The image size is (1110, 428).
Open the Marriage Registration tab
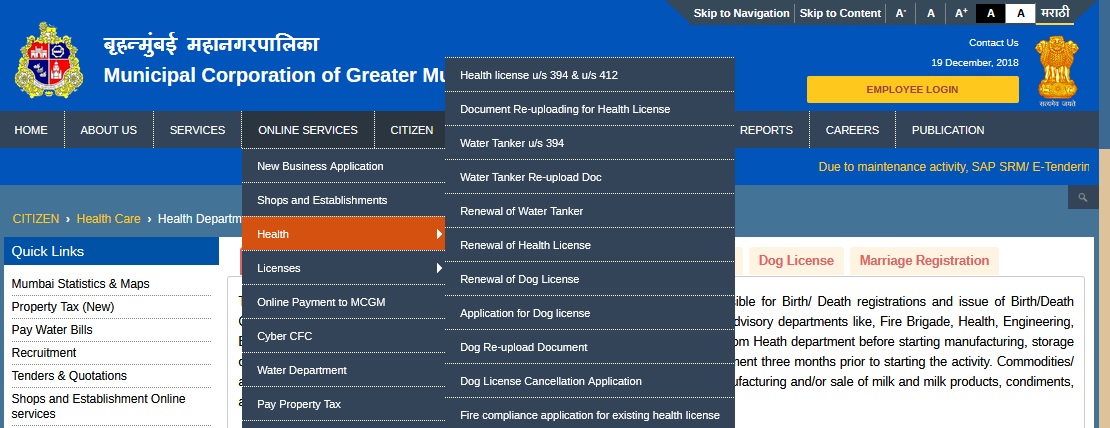923,261
